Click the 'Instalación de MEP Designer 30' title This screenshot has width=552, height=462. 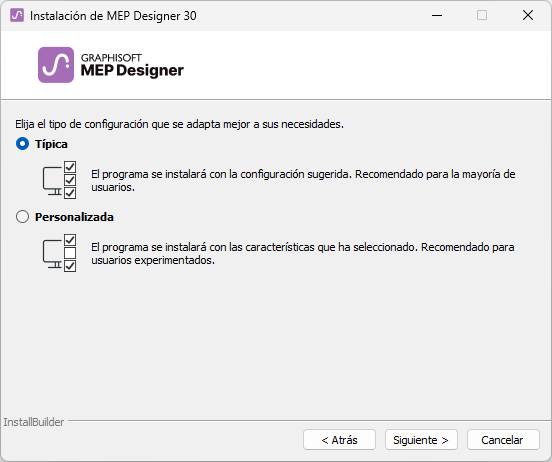(113, 16)
